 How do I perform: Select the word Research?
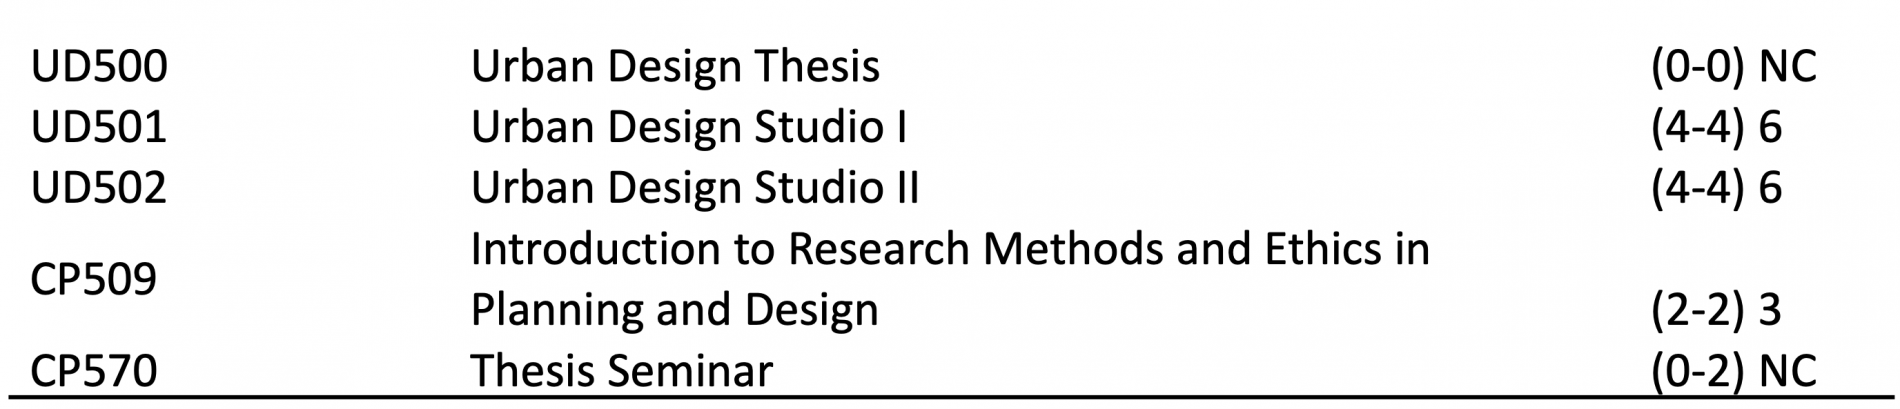click(x=879, y=249)
